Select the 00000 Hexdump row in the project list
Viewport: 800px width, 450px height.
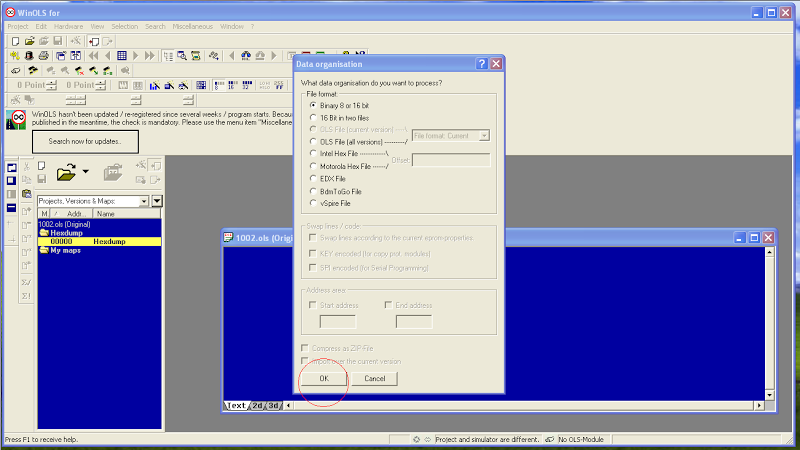[99, 241]
